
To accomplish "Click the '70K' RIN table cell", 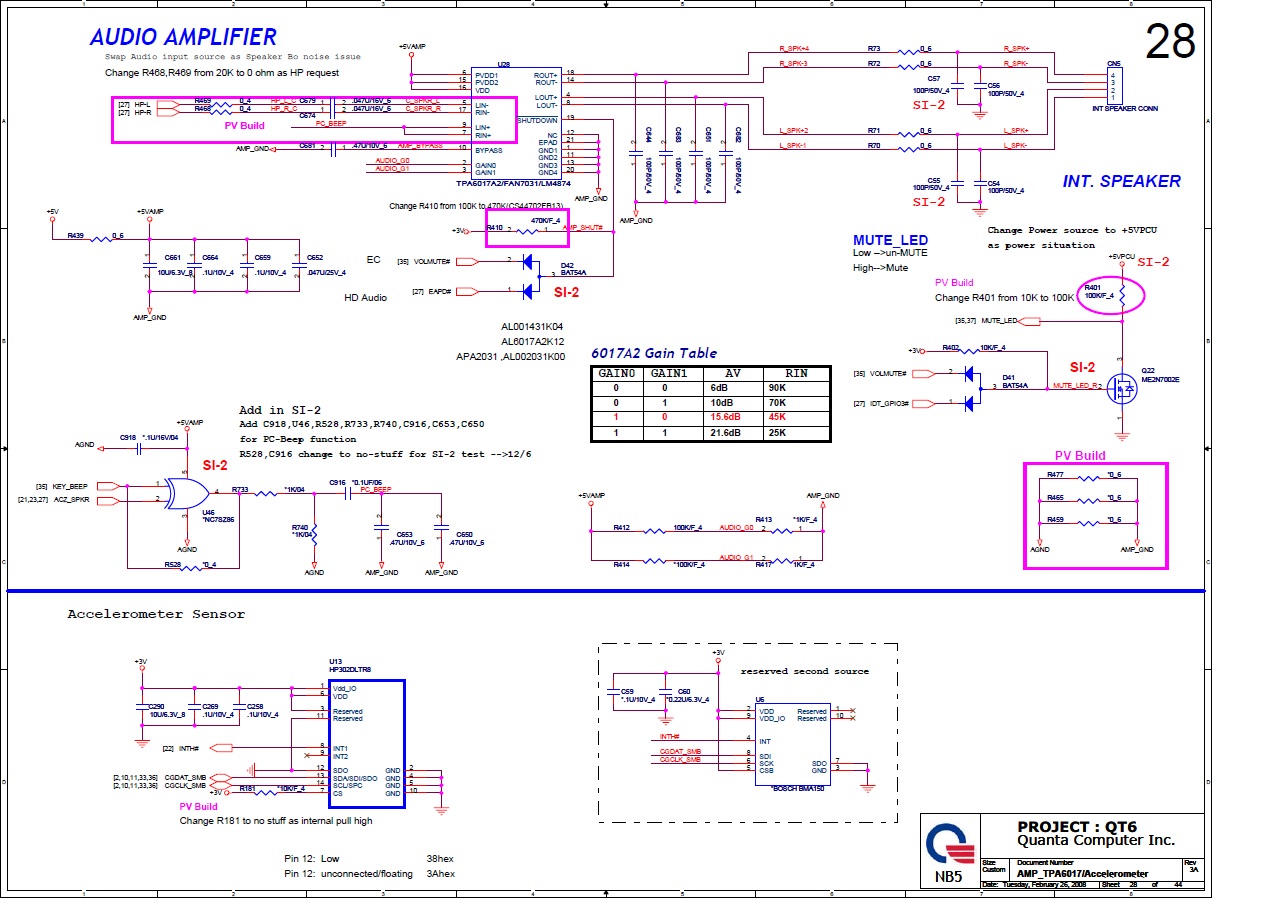I will 796,401.
